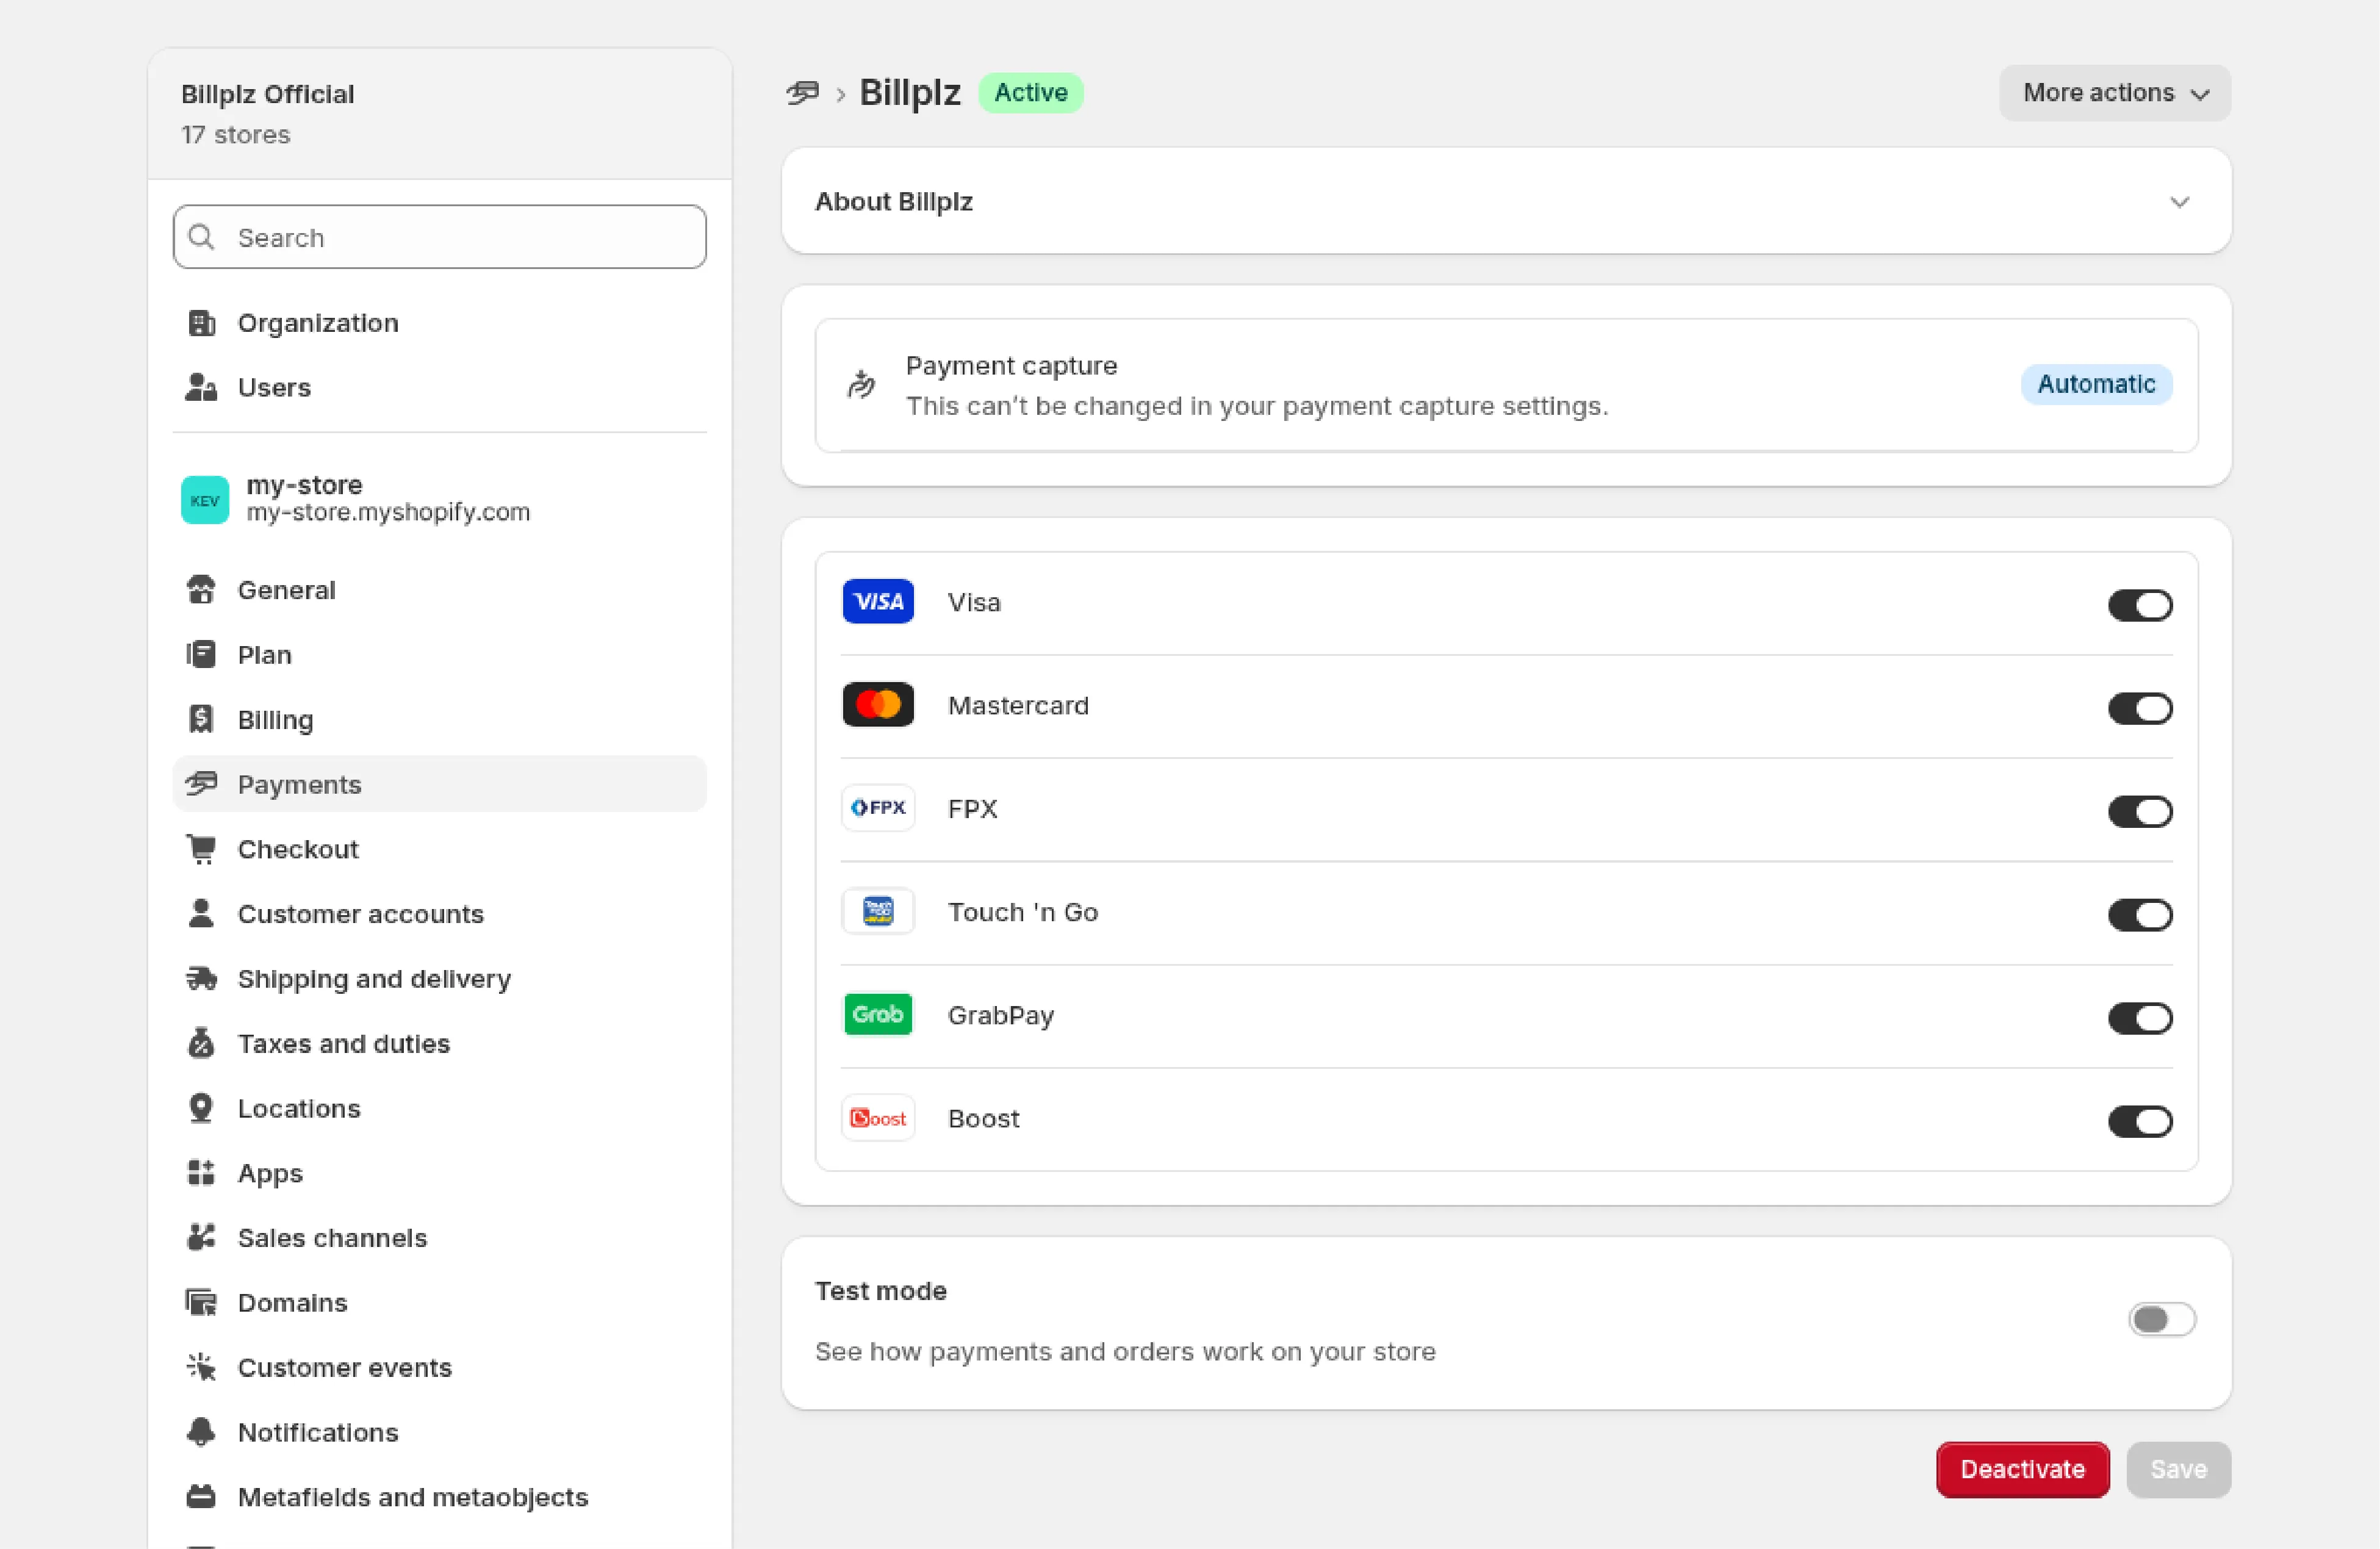Click the Save button
Screen dimensions: 2380x1549
point(2179,1469)
